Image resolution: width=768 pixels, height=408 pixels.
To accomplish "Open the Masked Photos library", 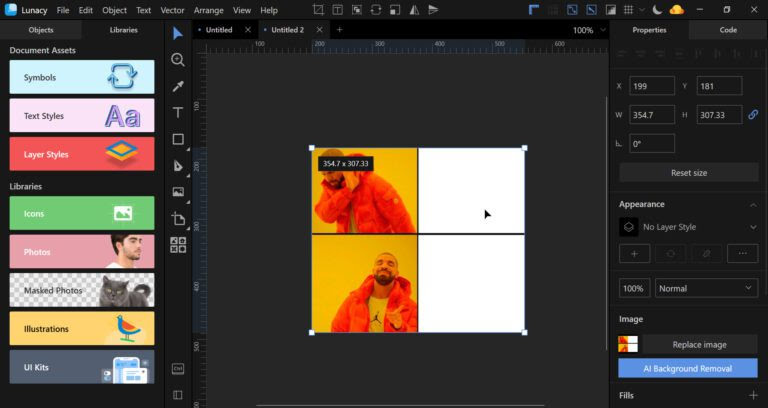I will pos(82,290).
